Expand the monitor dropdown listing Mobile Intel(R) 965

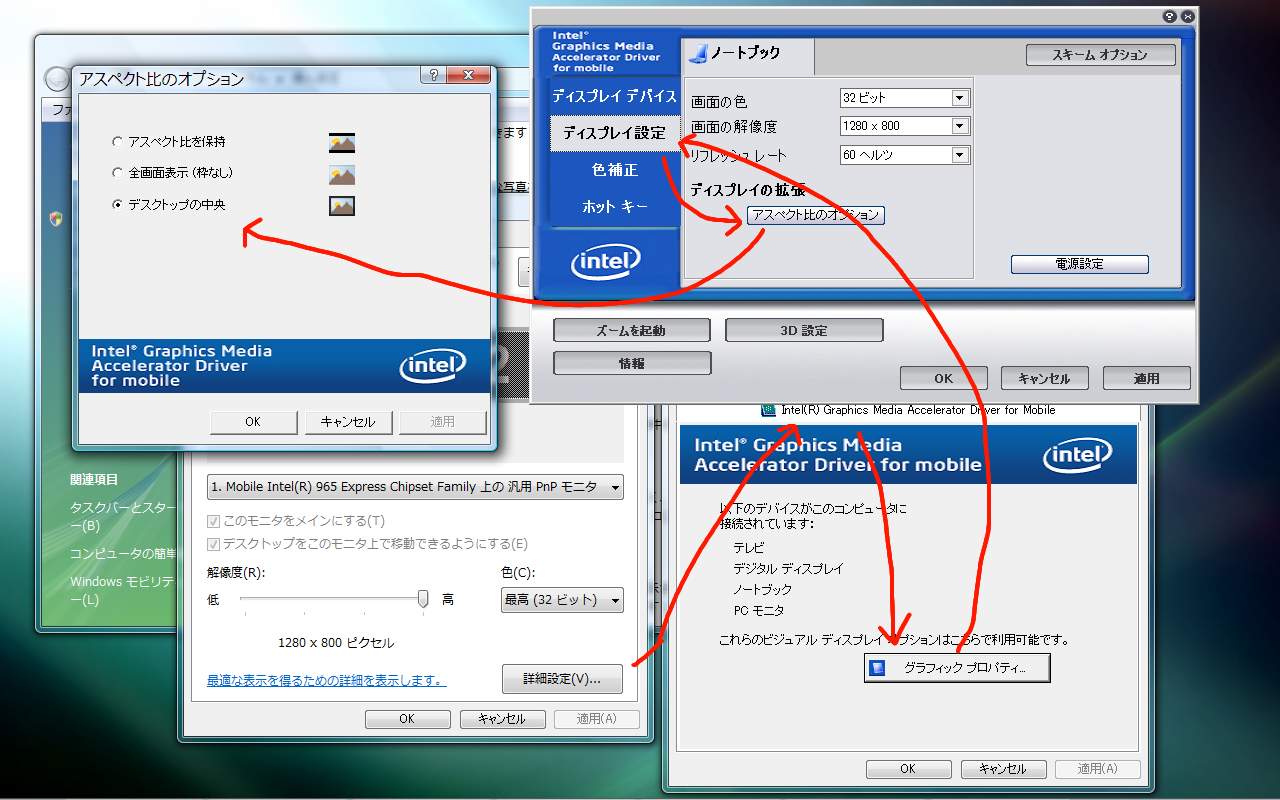coord(415,487)
